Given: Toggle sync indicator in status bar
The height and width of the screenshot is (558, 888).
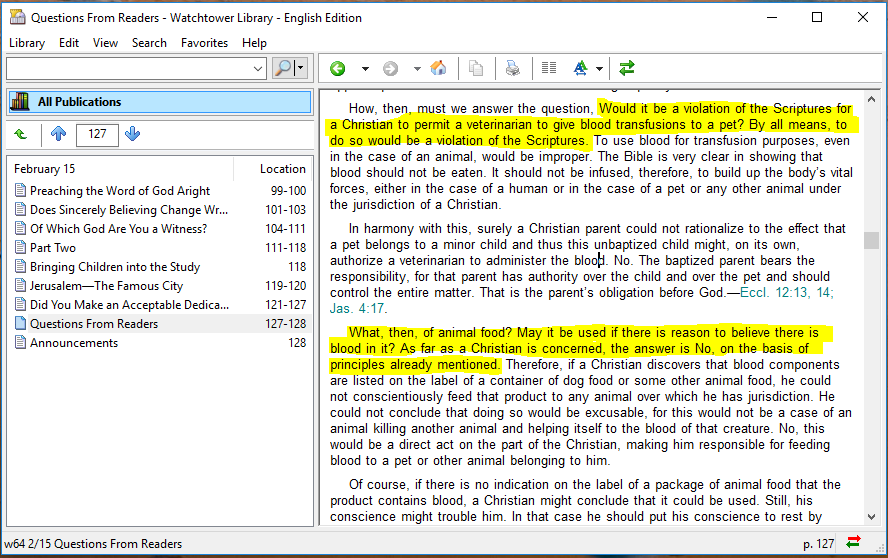Looking at the screenshot, I should [x=853, y=543].
